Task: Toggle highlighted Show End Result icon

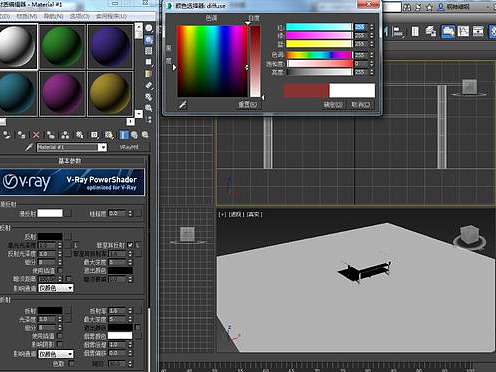Action: 123,135
